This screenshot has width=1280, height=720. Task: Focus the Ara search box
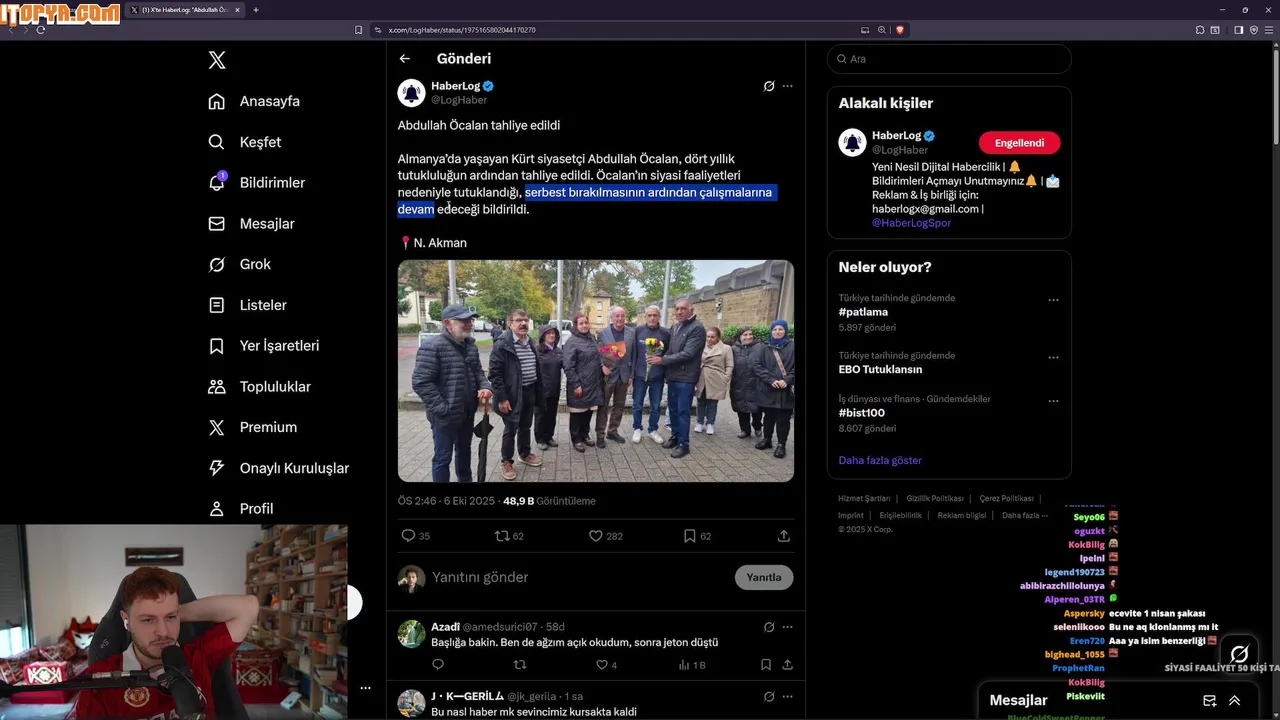point(949,59)
